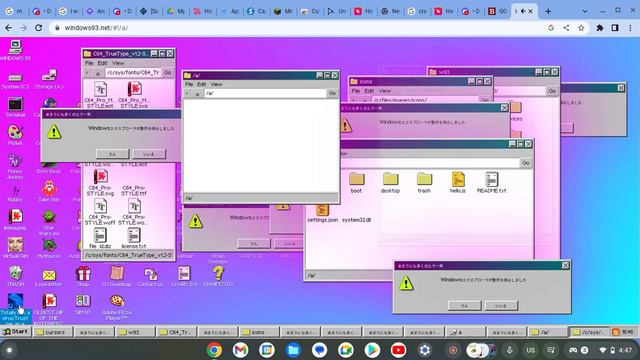Open the Storage (A:) drive icon
Image resolution: width=640 pixels, height=360 pixels.
(x=49, y=80)
